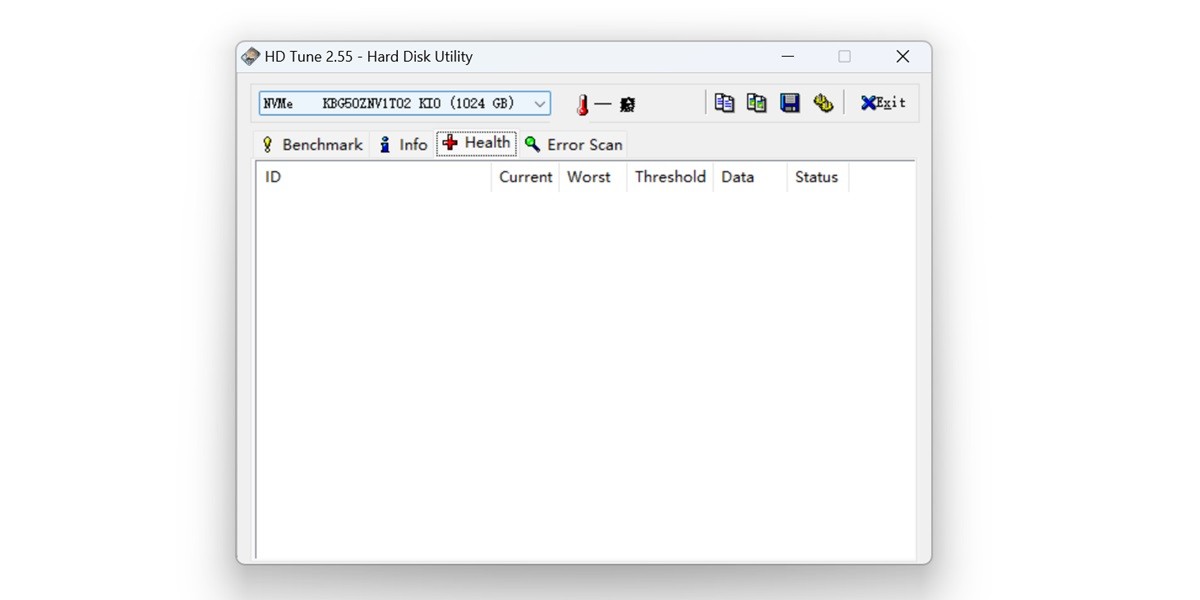Viewport: 1200px width, 600px height.
Task: Go to the Error Scan tab
Action: [574, 145]
